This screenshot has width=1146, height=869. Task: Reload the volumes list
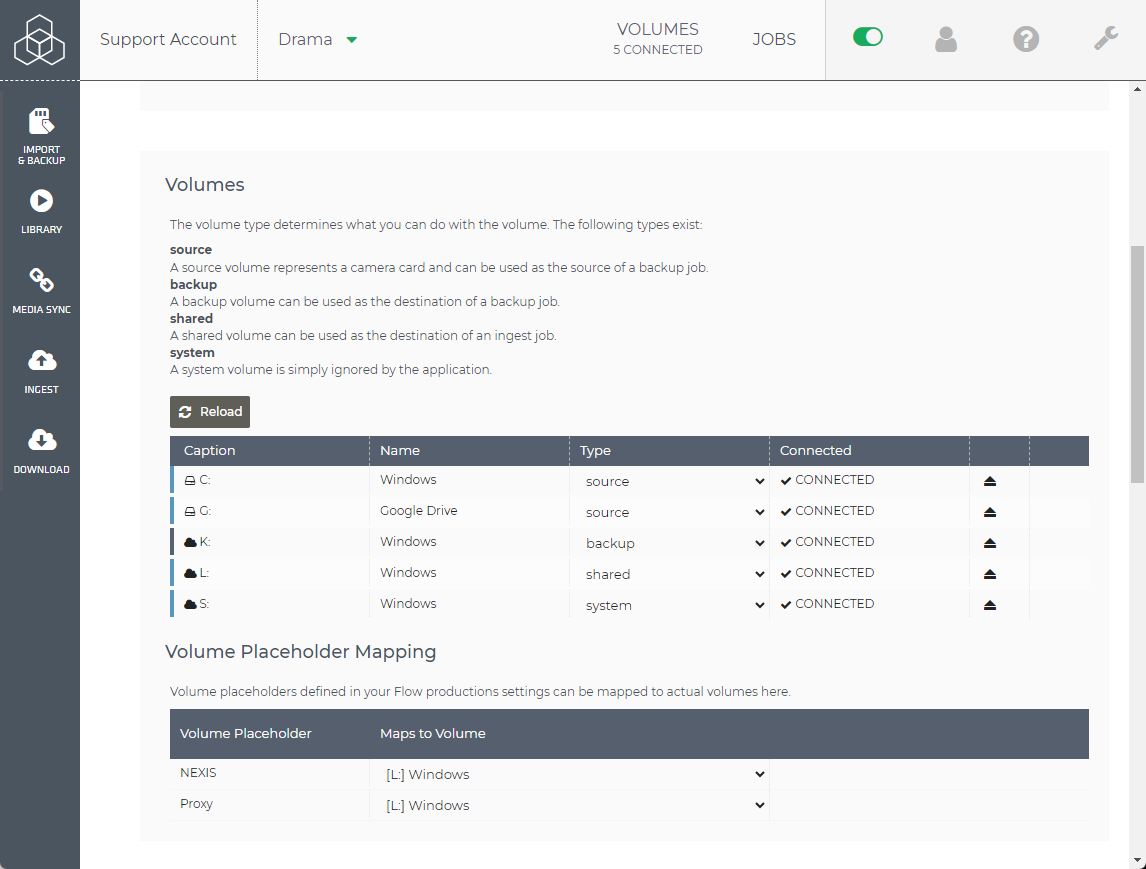(210, 411)
